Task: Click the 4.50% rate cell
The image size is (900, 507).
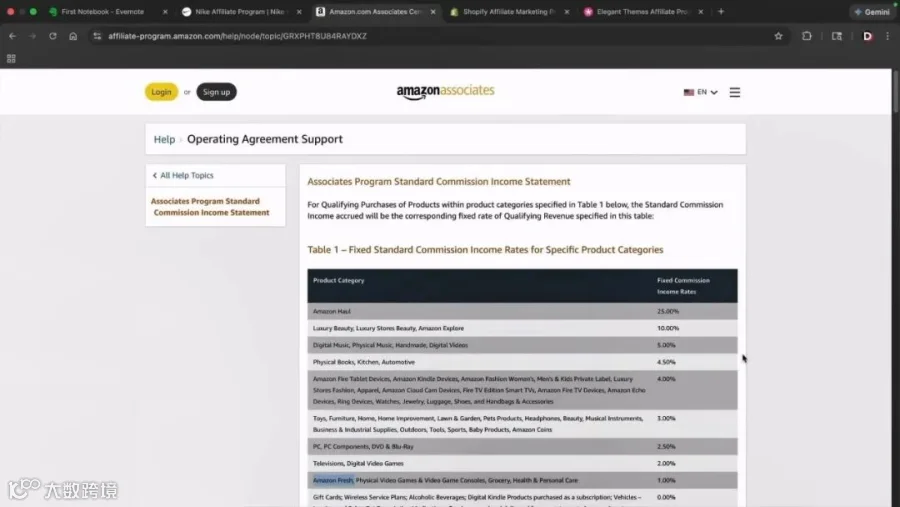Action: (x=666, y=362)
